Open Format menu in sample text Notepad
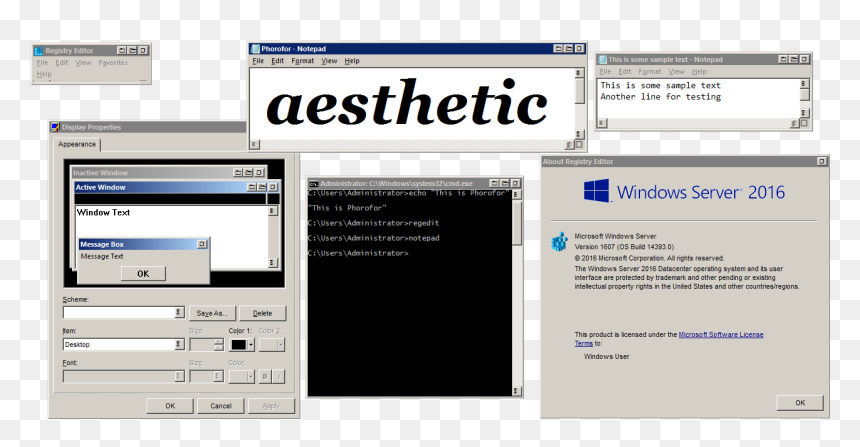The width and height of the screenshot is (860, 447). [649, 71]
